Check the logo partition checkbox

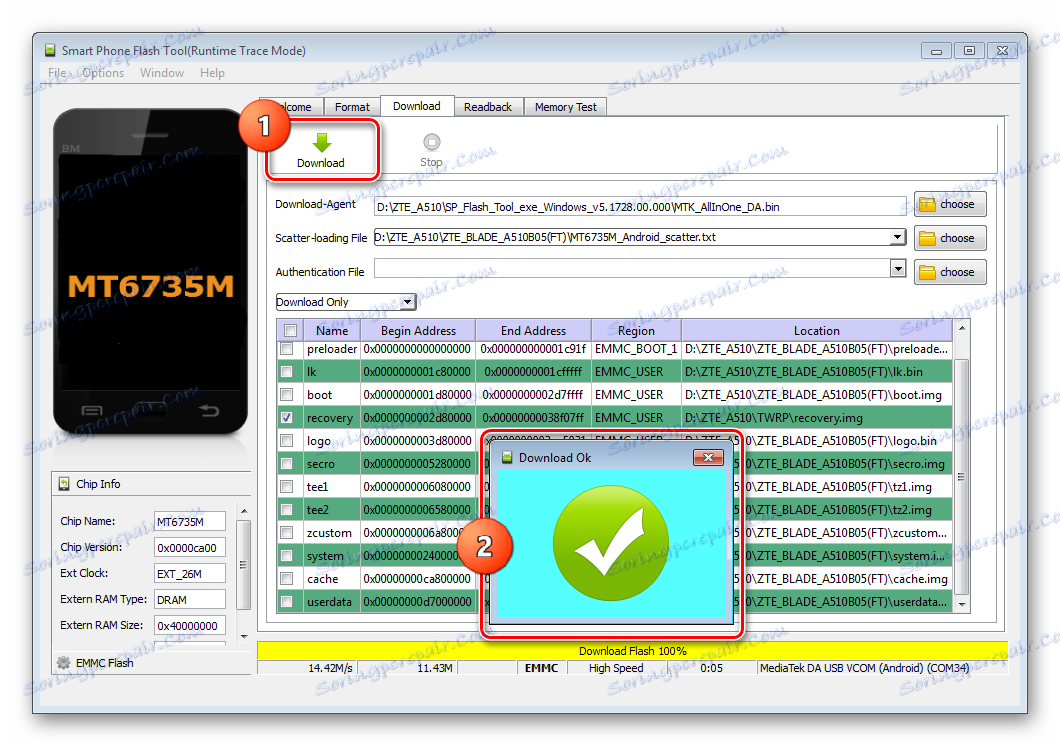tap(287, 441)
